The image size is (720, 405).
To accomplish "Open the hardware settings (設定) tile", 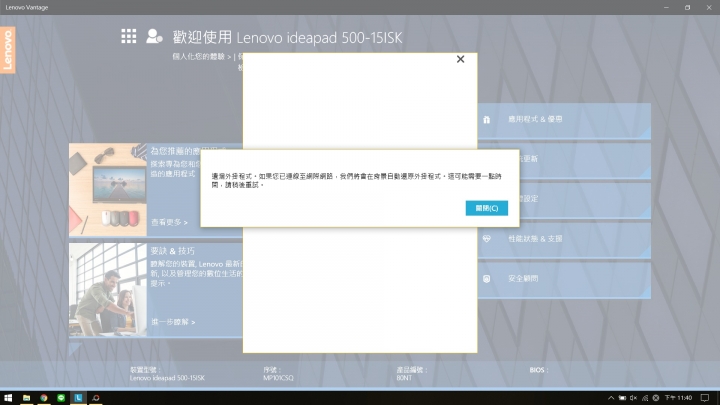I will point(585,200).
